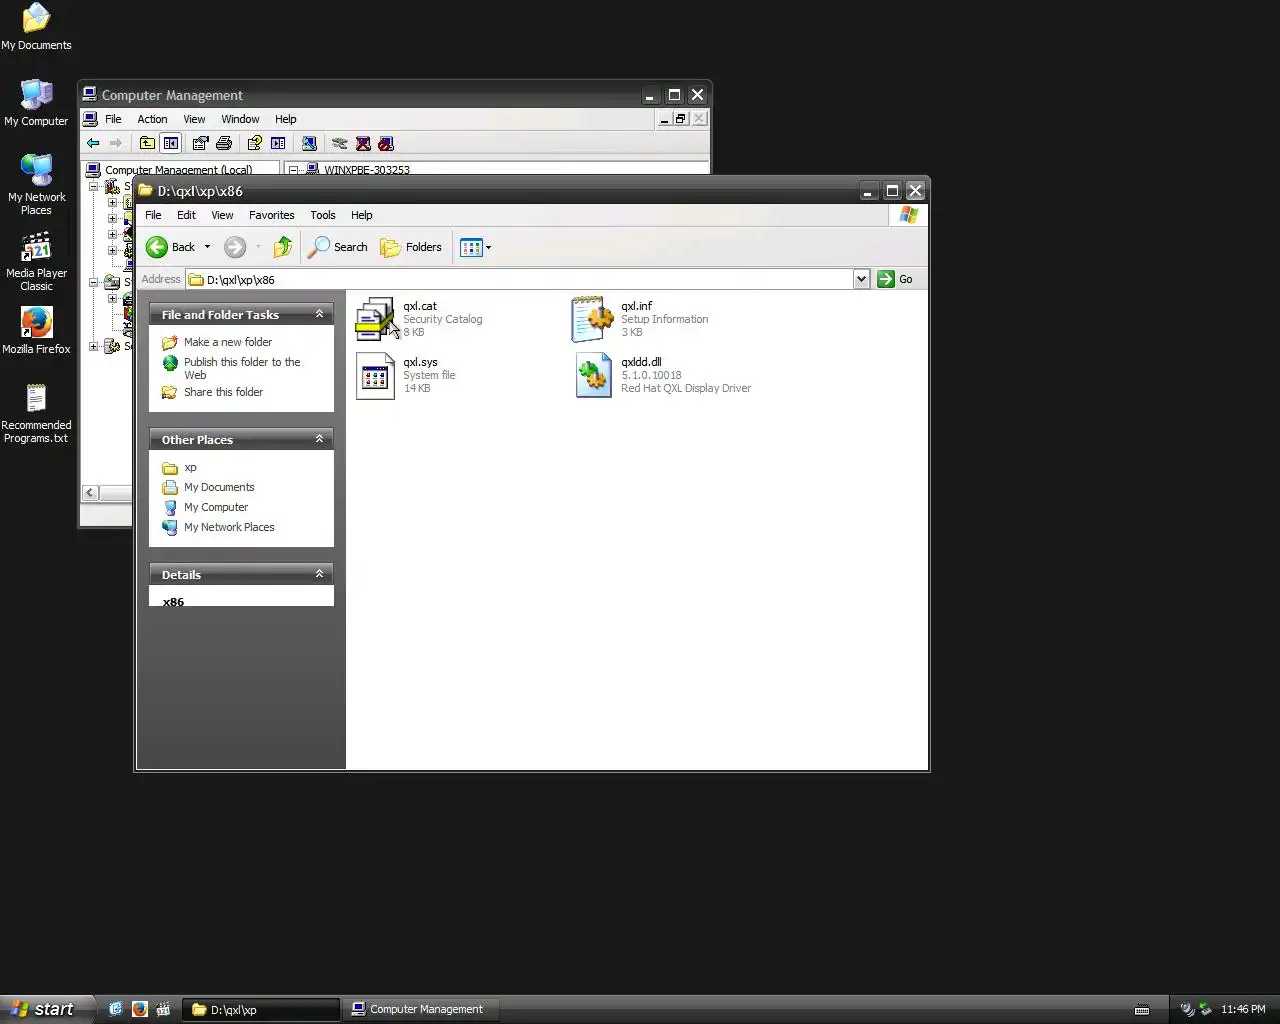The width and height of the screenshot is (1280, 1024).
Task: Select the qxl.inf setup information file icon
Action: (592, 319)
